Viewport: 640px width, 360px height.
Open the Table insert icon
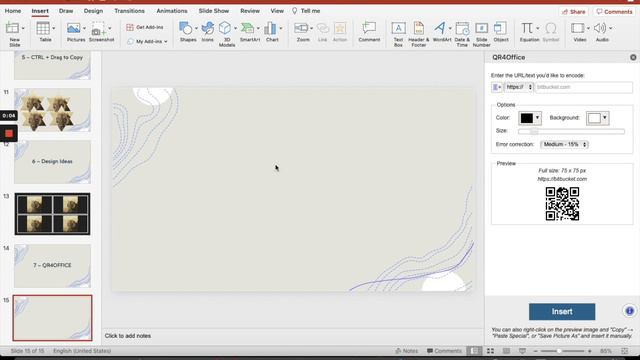point(43,28)
